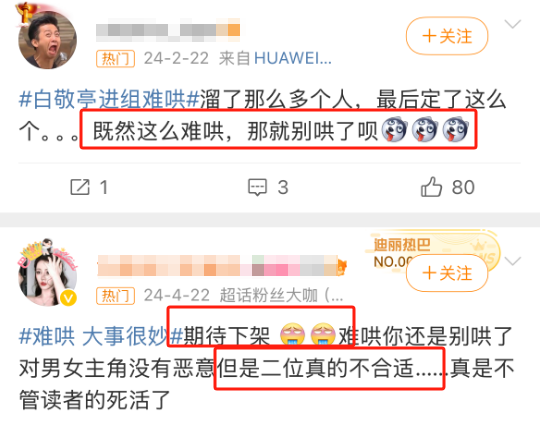Image resolution: width=542 pixels, height=423 pixels.
Task: Follow the second poster with +关注
Action: [x=447, y=273]
